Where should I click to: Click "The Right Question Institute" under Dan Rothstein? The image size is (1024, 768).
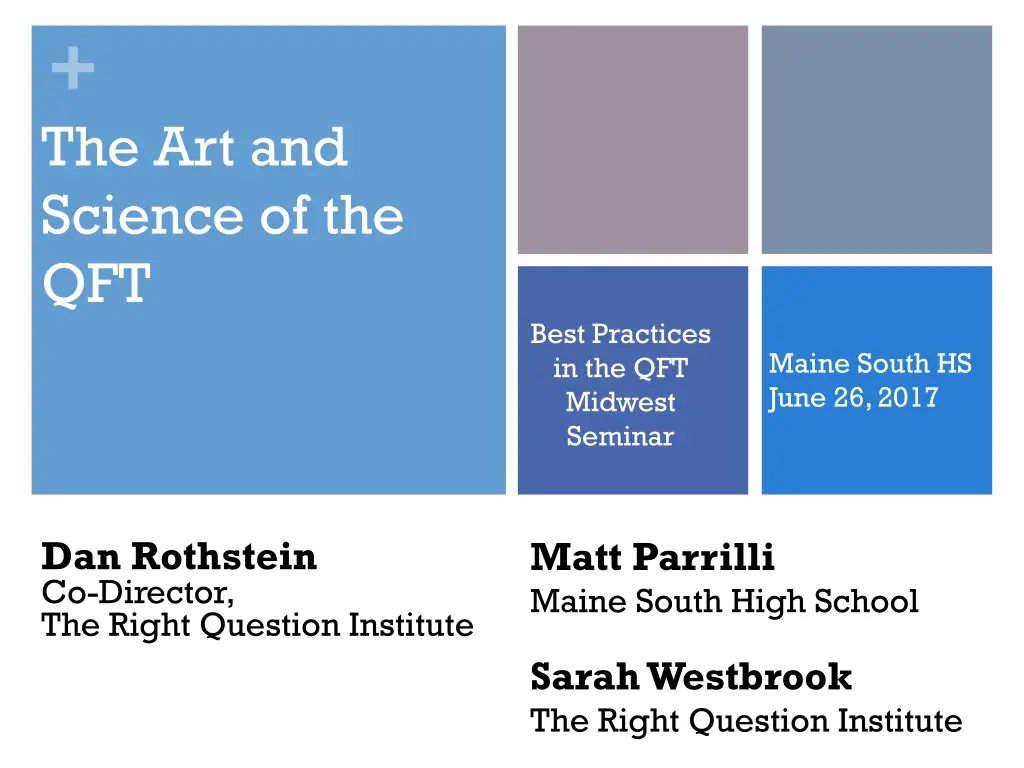(257, 625)
